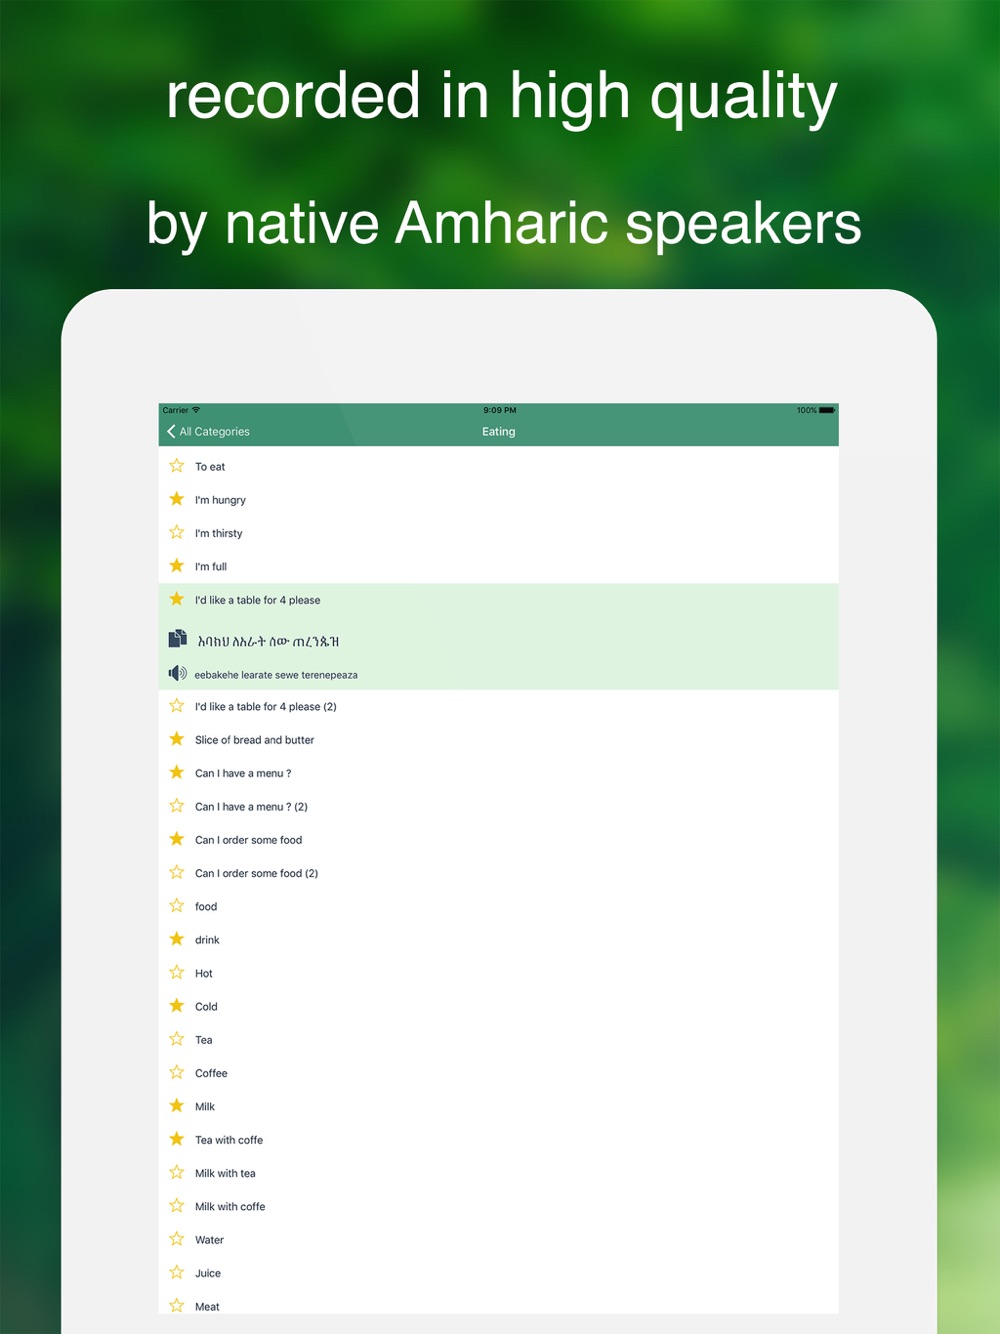Select the Amharic script translation text
The image size is (1000, 1334).
(268, 642)
